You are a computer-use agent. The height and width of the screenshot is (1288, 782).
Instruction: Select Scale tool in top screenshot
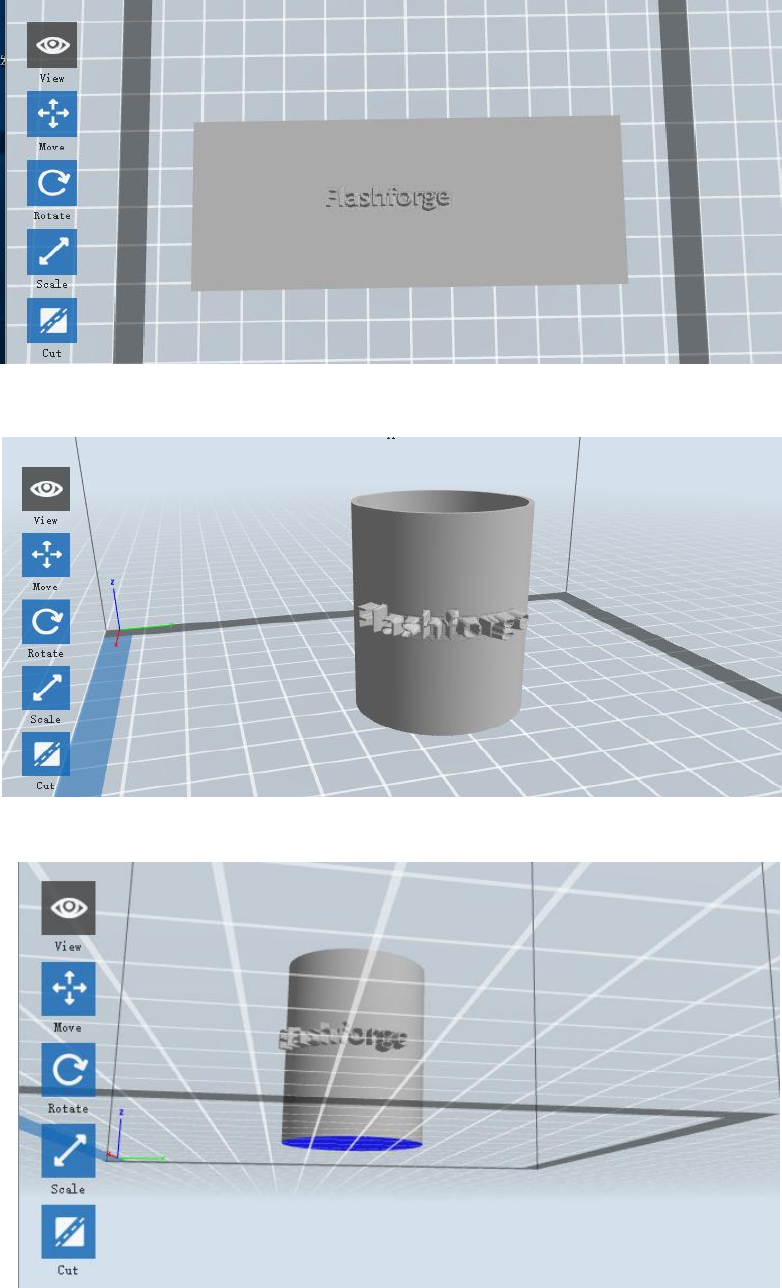(52, 252)
